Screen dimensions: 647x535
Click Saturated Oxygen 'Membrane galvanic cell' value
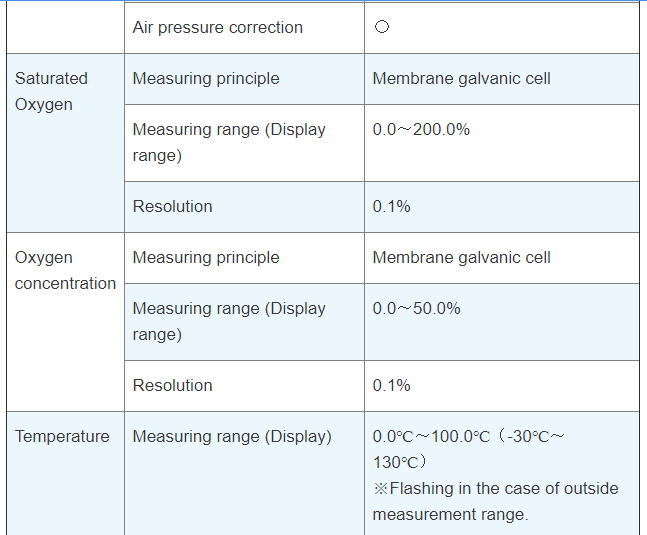click(x=461, y=78)
